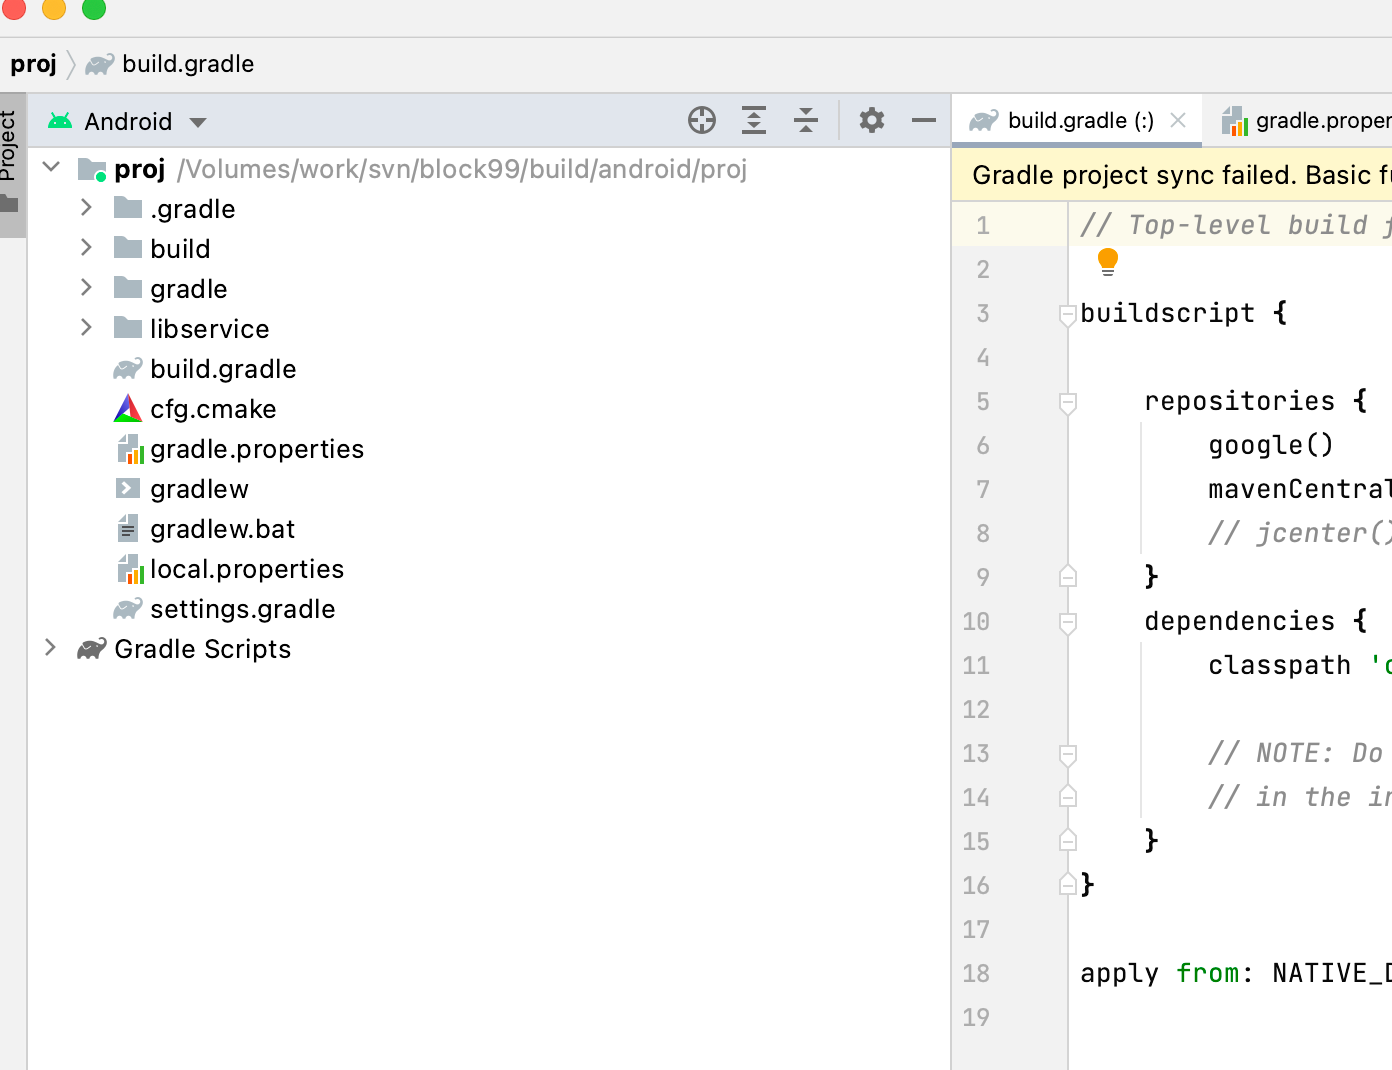1392x1070 pixels.
Task: Click the Select Opened File target icon
Action: pyautogui.click(x=702, y=121)
